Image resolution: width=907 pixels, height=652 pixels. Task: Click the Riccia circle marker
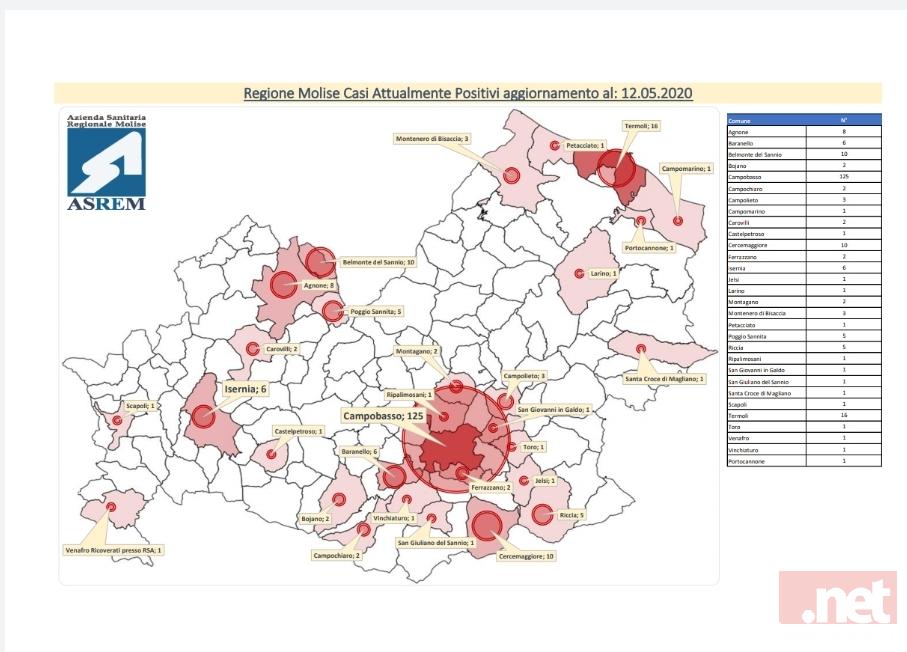click(x=543, y=515)
